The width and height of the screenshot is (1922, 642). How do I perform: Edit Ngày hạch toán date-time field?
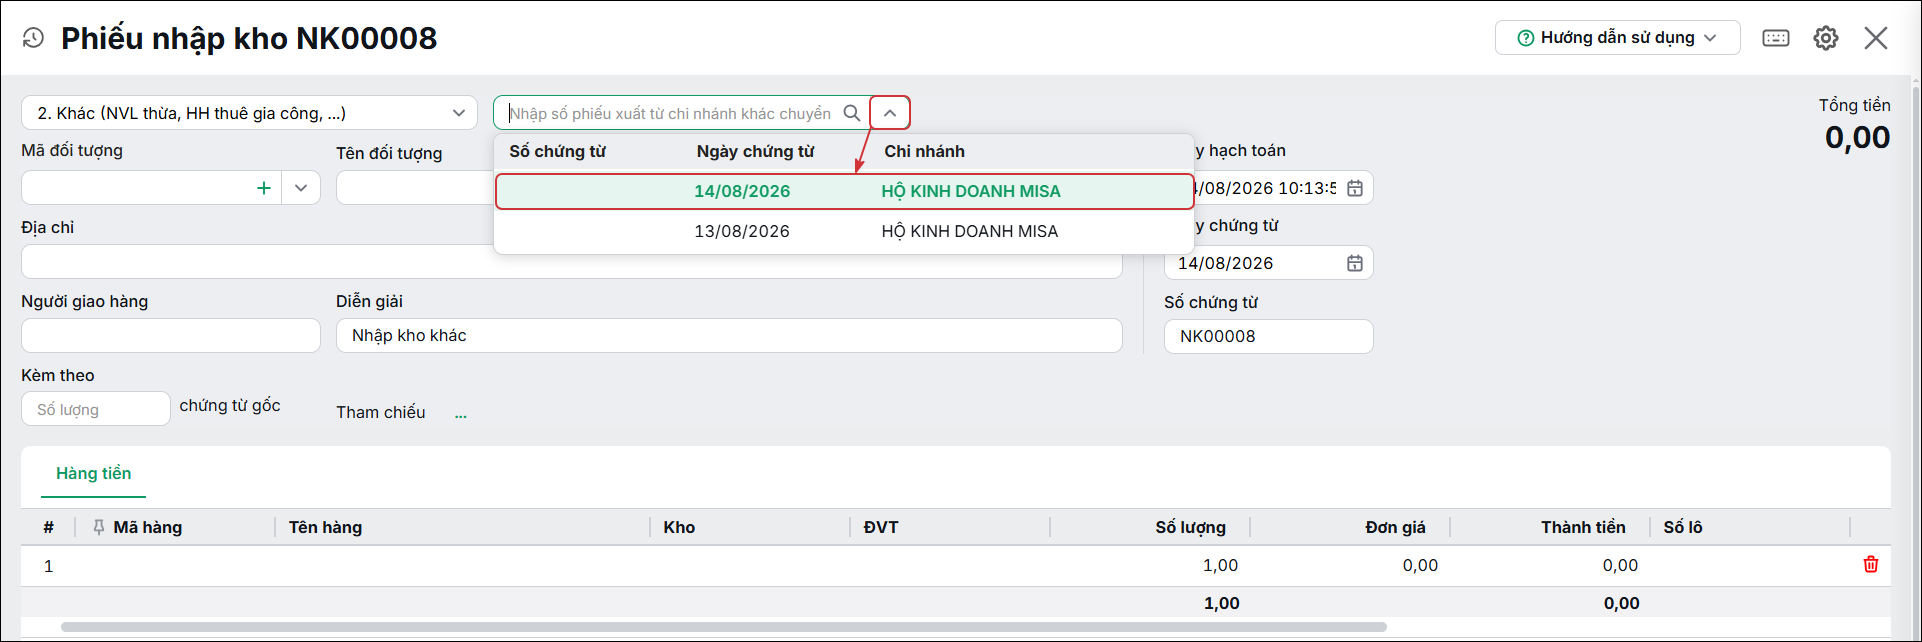(x=1267, y=188)
